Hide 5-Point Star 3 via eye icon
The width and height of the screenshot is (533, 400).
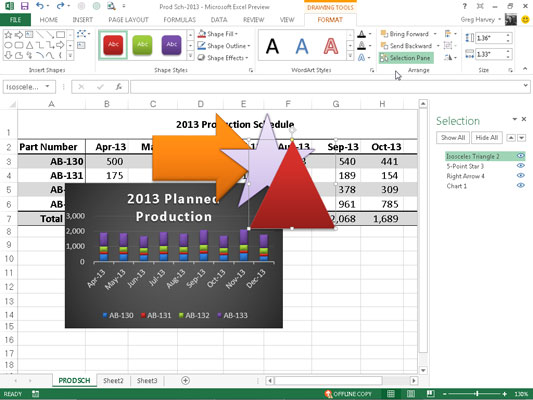[x=520, y=166]
